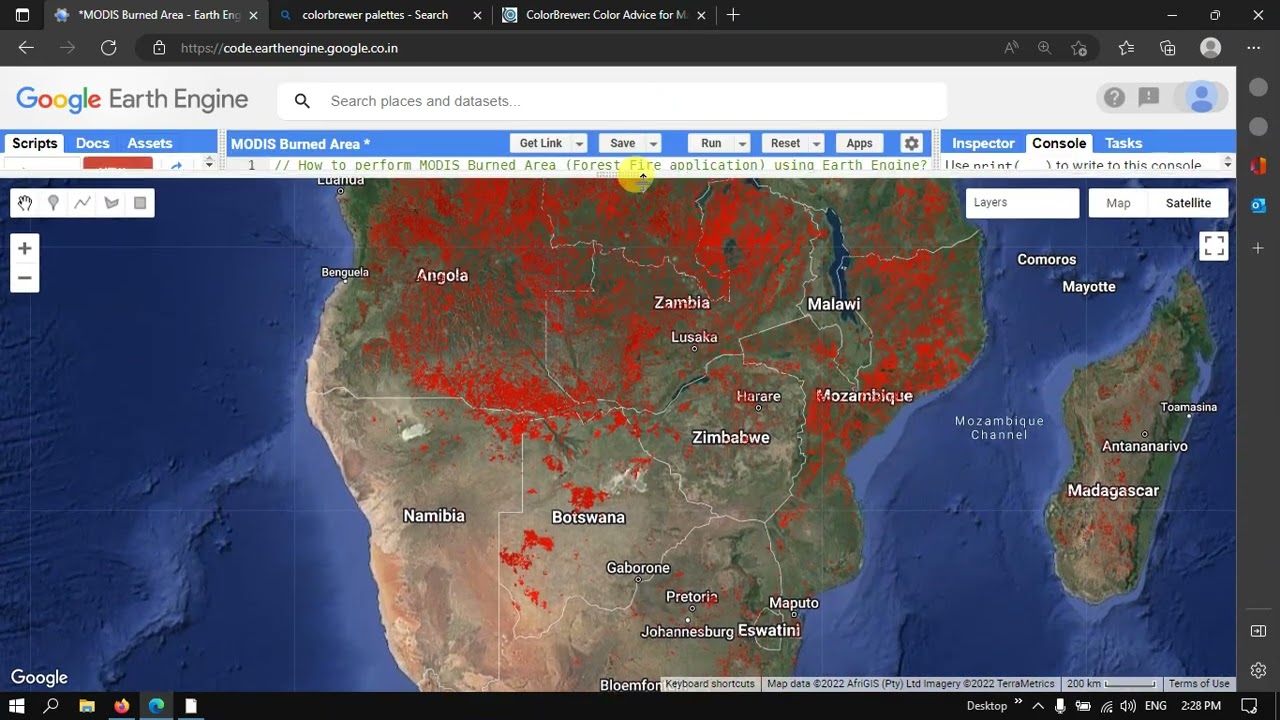1280x720 pixels.
Task: Choose the draw rectangle tool
Action: [x=140, y=203]
